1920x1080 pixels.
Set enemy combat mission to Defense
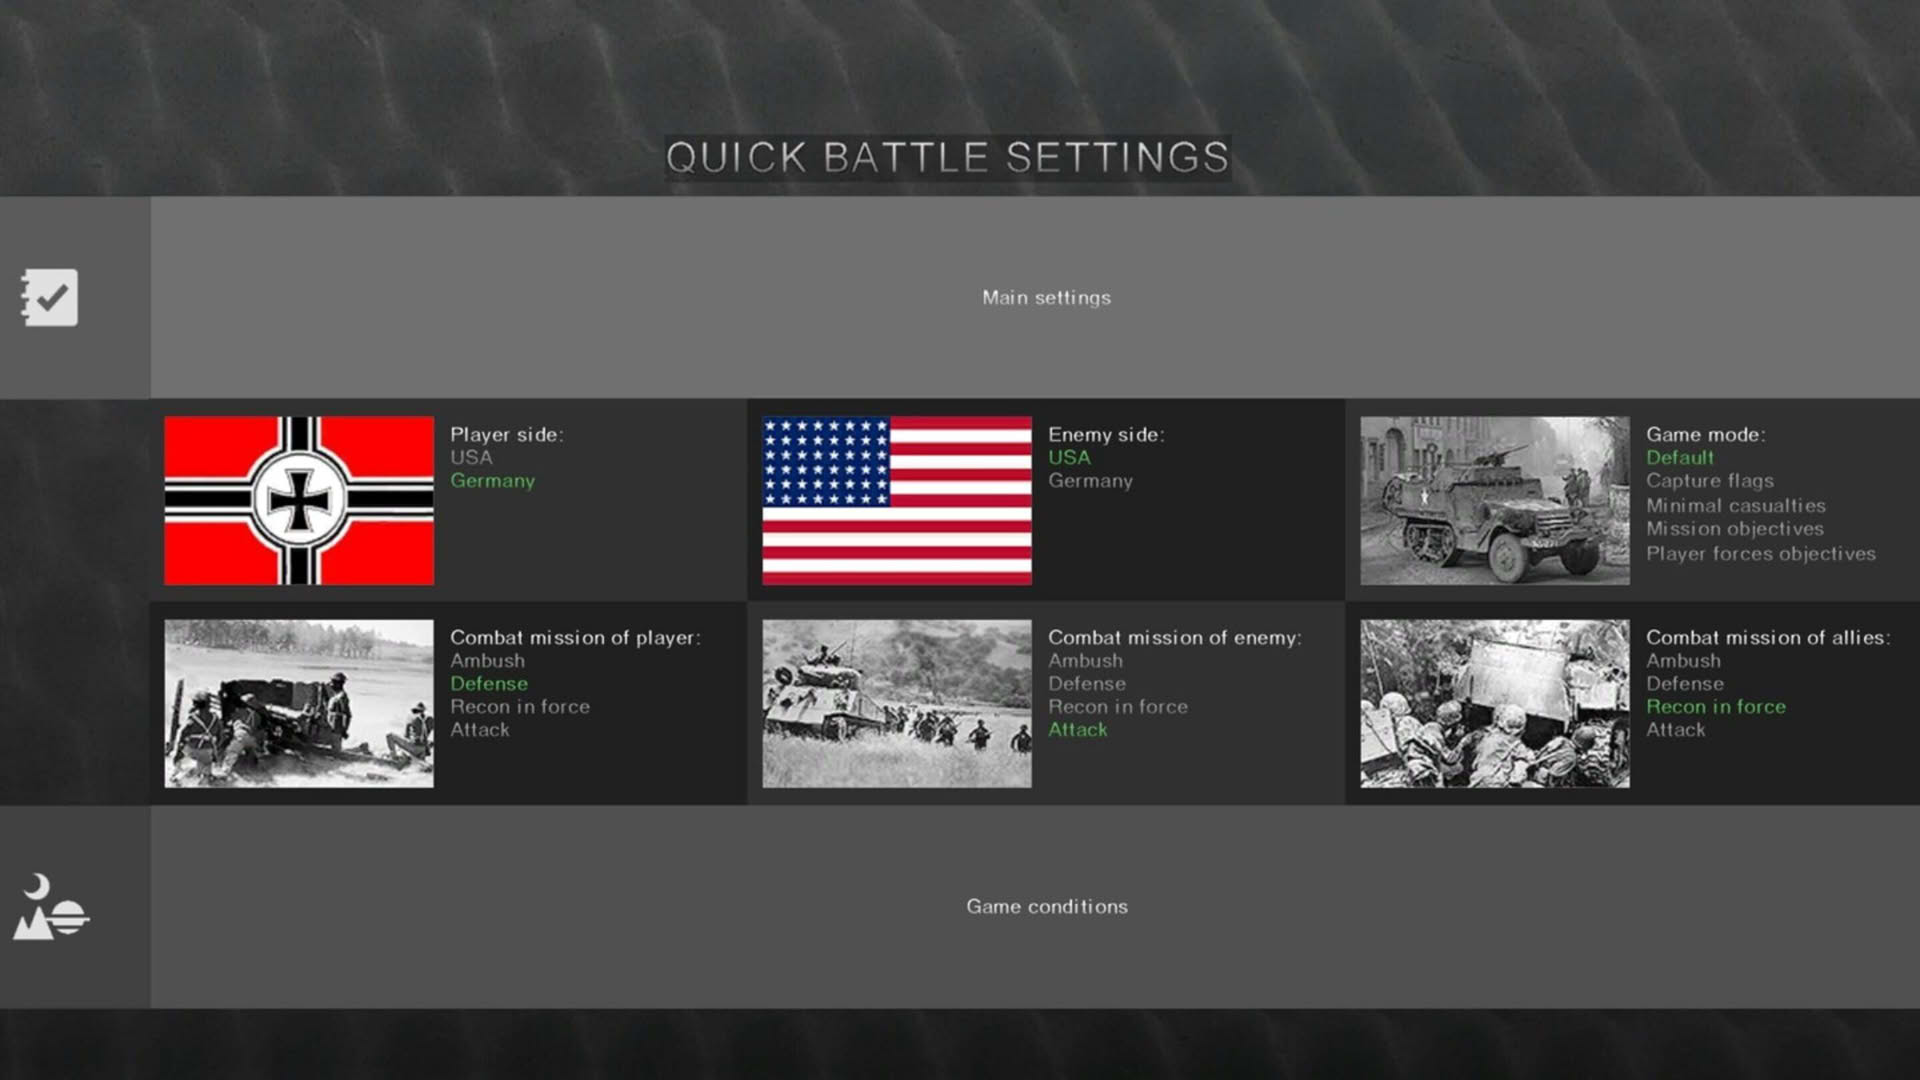point(1087,683)
